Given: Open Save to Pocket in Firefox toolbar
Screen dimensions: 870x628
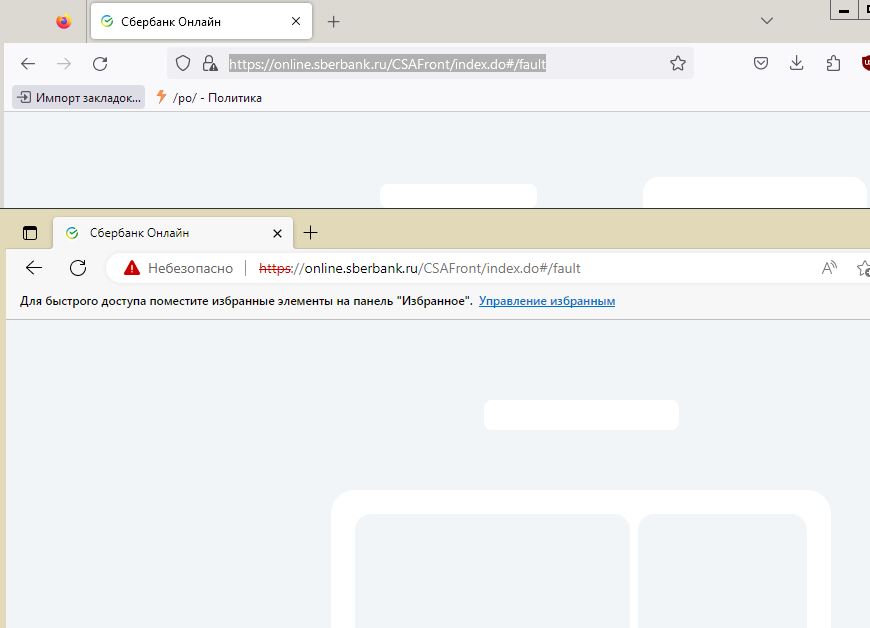Looking at the screenshot, I should [761, 63].
